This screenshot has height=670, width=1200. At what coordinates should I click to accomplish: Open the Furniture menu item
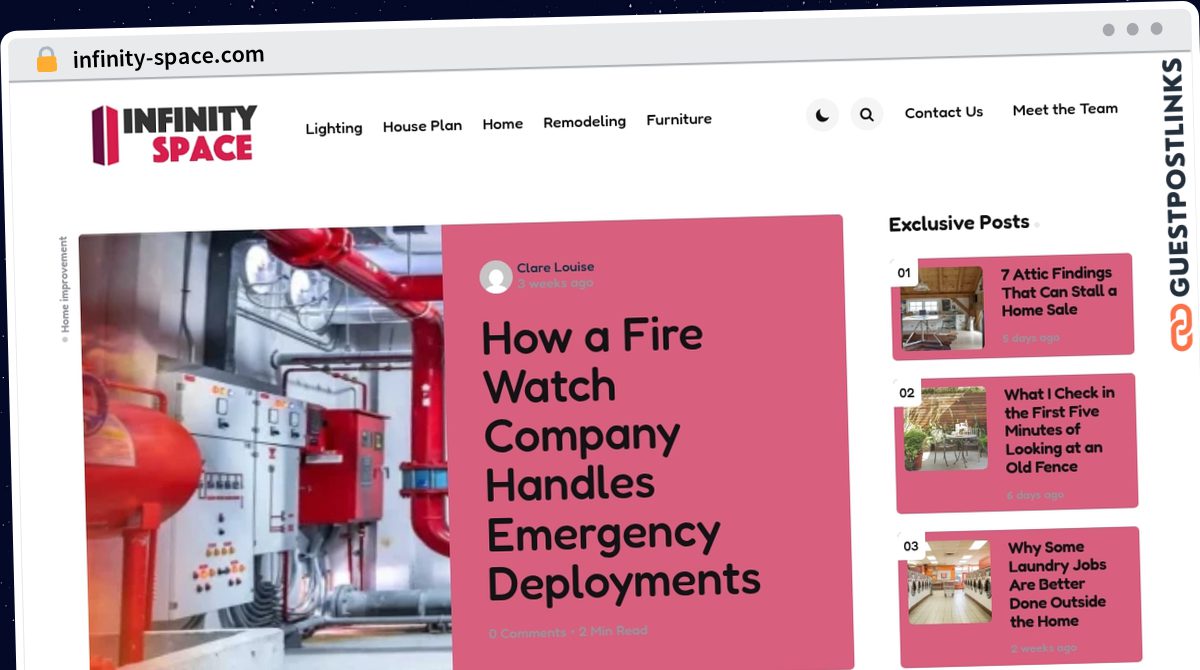pos(679,119)
